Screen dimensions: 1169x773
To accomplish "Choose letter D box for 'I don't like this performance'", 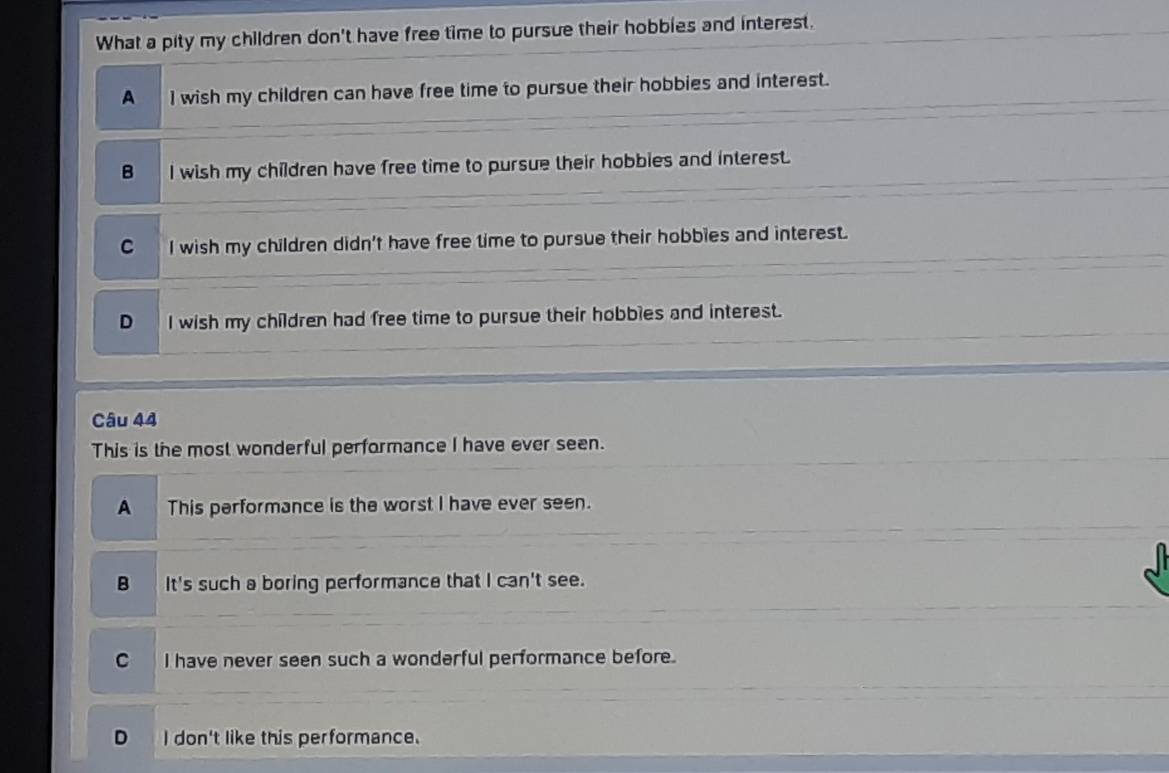I will 121,736.
